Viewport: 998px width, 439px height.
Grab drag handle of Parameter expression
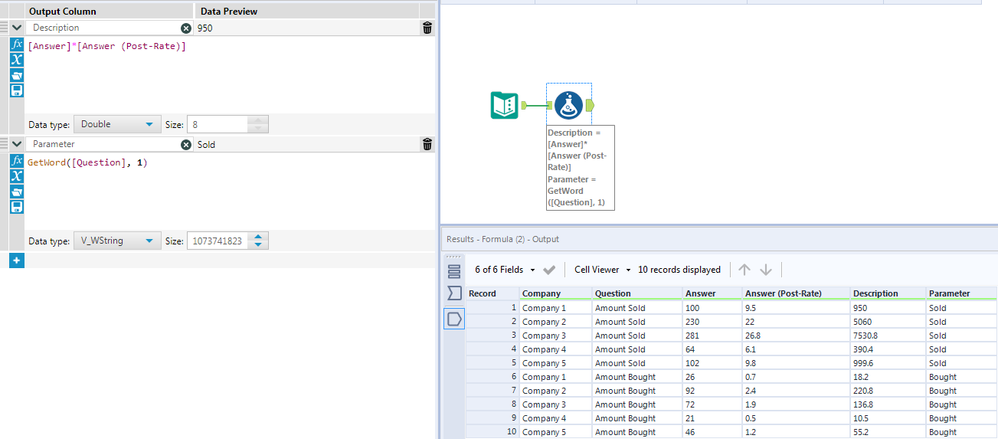pos(4,144)
